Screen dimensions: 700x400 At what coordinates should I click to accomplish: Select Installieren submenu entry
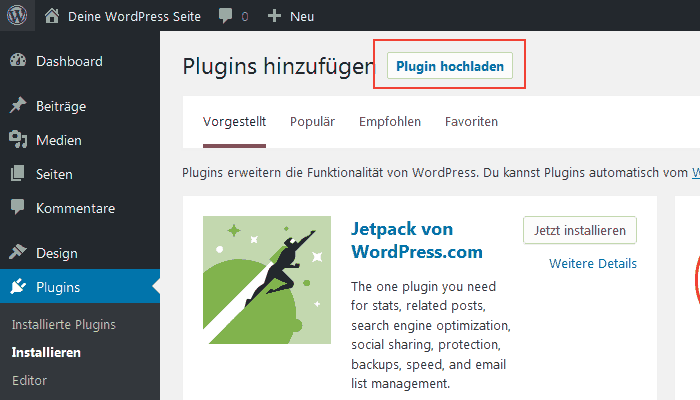(46, 352)
